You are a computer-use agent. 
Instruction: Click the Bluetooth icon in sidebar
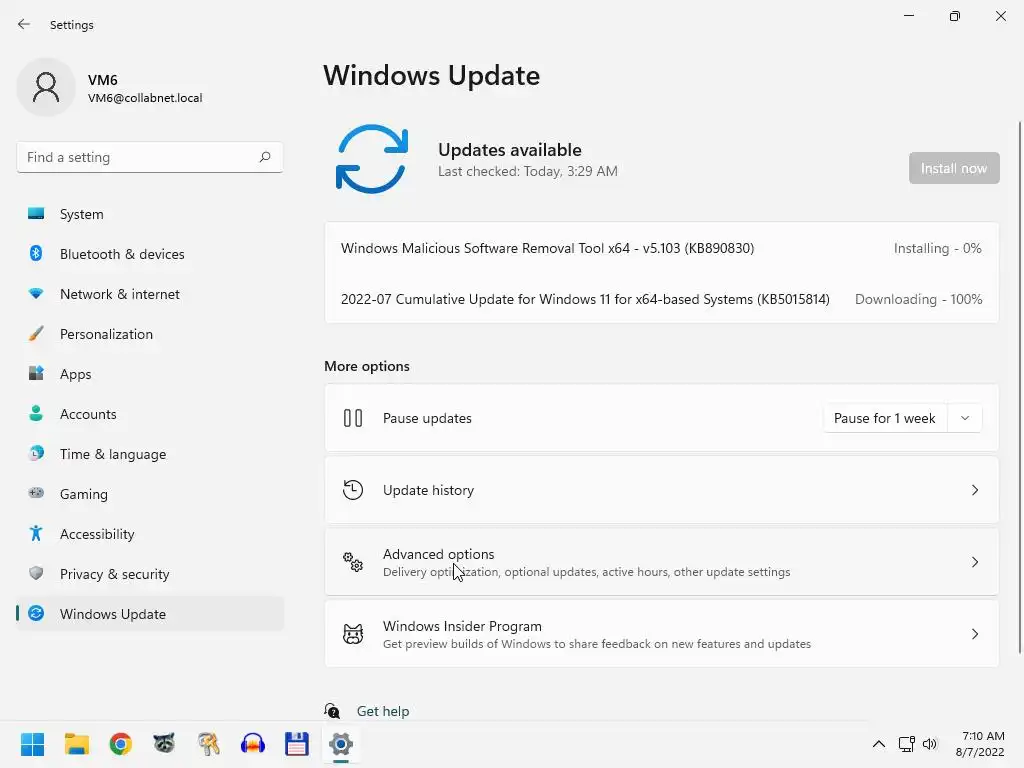(36, 253)
